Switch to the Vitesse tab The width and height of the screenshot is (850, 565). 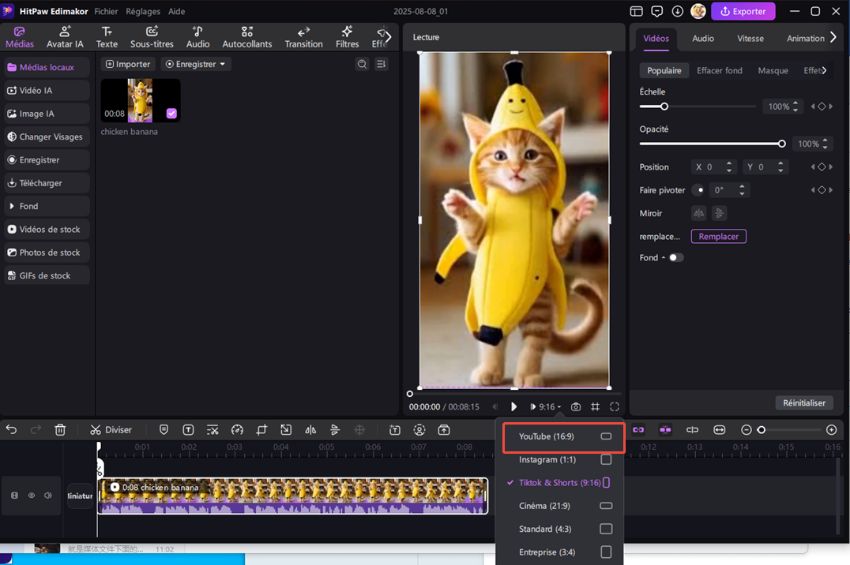[x=750, y=38]
